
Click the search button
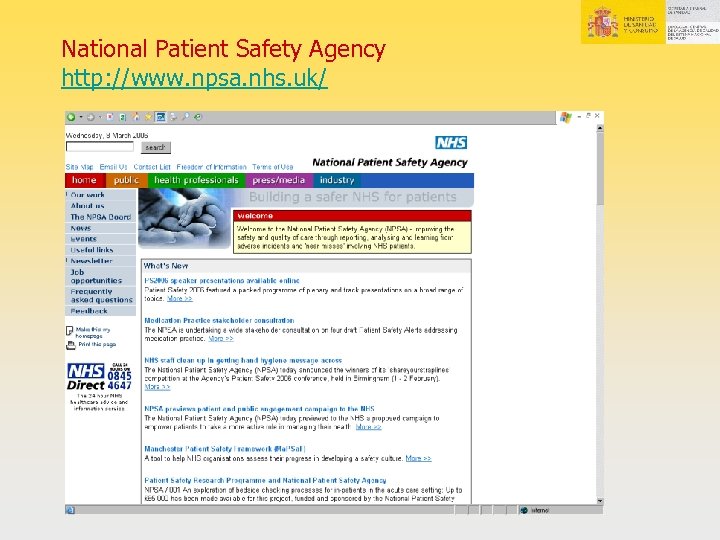point(156,147)
